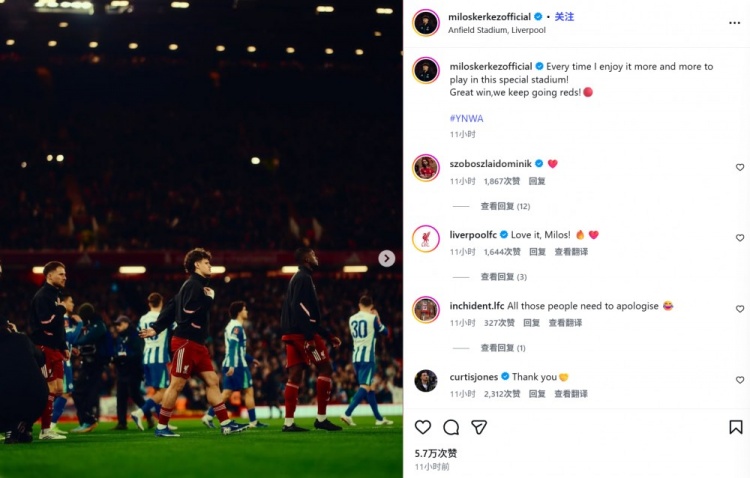Reply to the curtisjones comment
The width and height of the screenshot is (750, 478).
[537, 394]
